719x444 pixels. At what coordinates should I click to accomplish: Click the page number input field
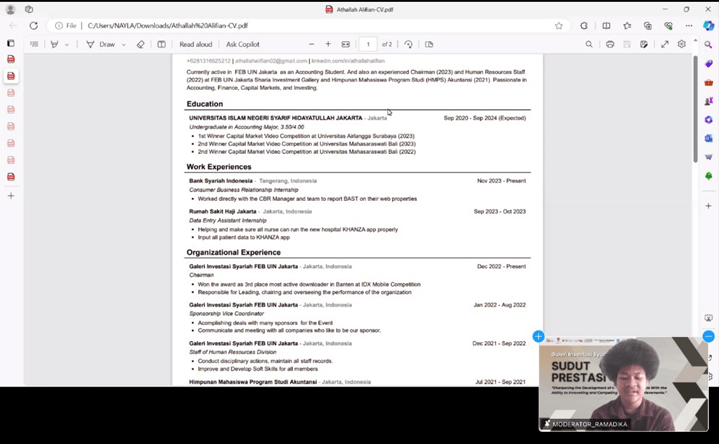[x=368, y=44]
